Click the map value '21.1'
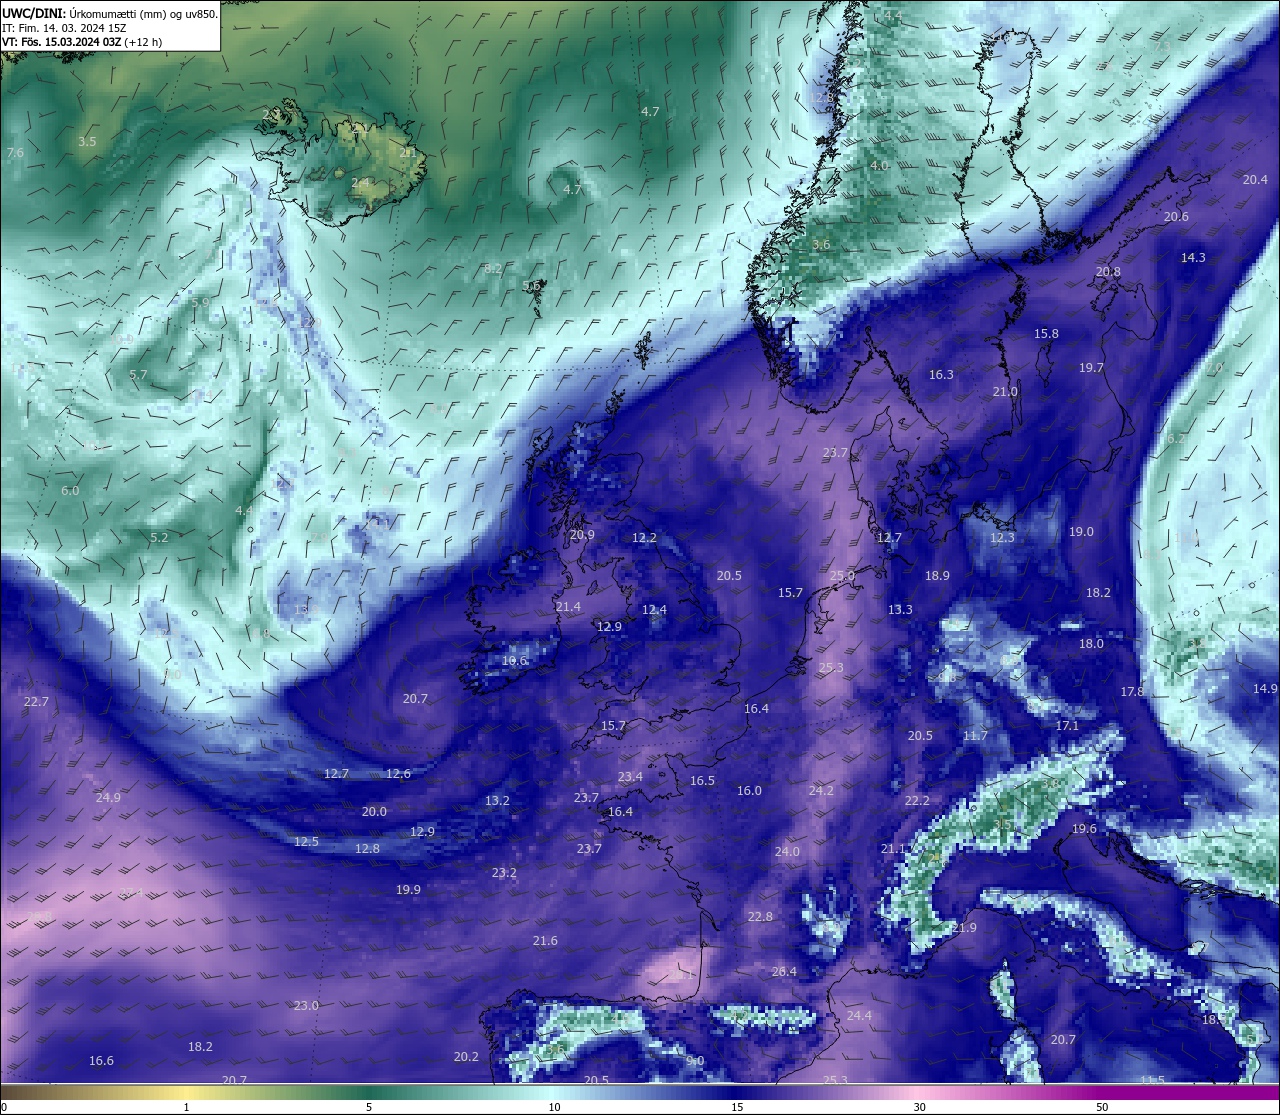The height and width of the screenshot is (1115, 1280). [893, 849]
